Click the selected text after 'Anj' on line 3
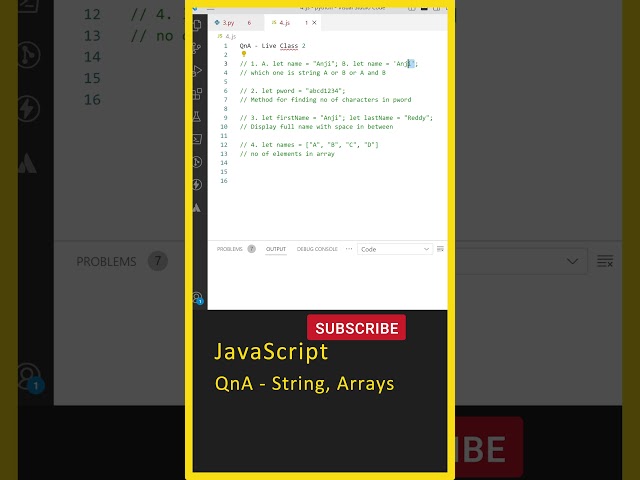640x480 pixels. (x=411, y=64)
